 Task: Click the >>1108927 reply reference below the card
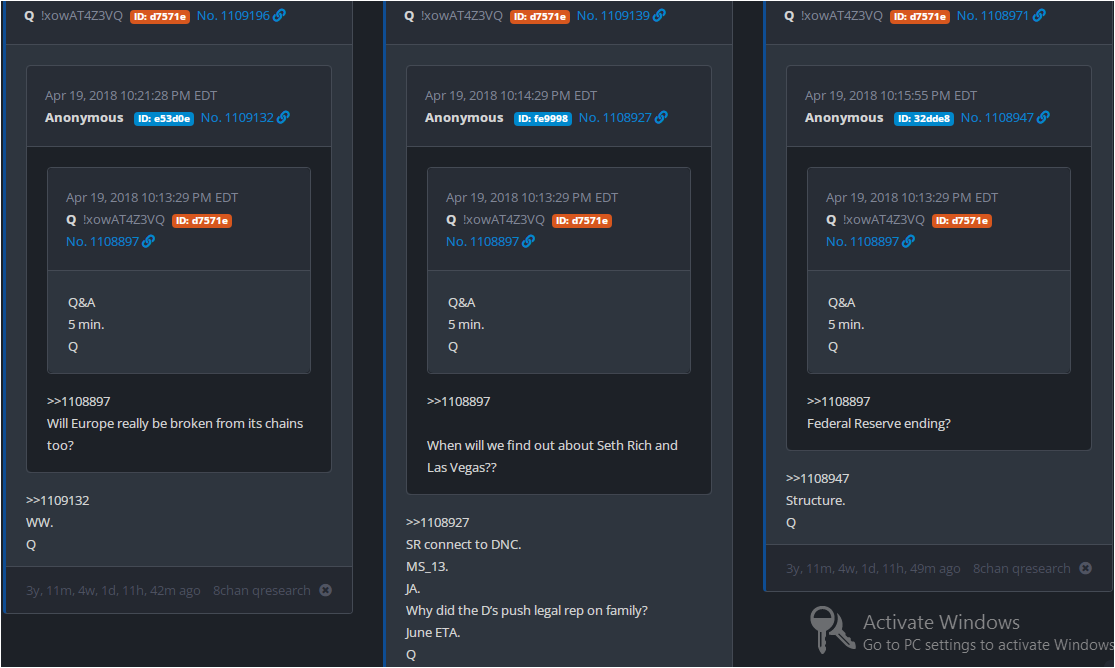[x=437, y=522]
